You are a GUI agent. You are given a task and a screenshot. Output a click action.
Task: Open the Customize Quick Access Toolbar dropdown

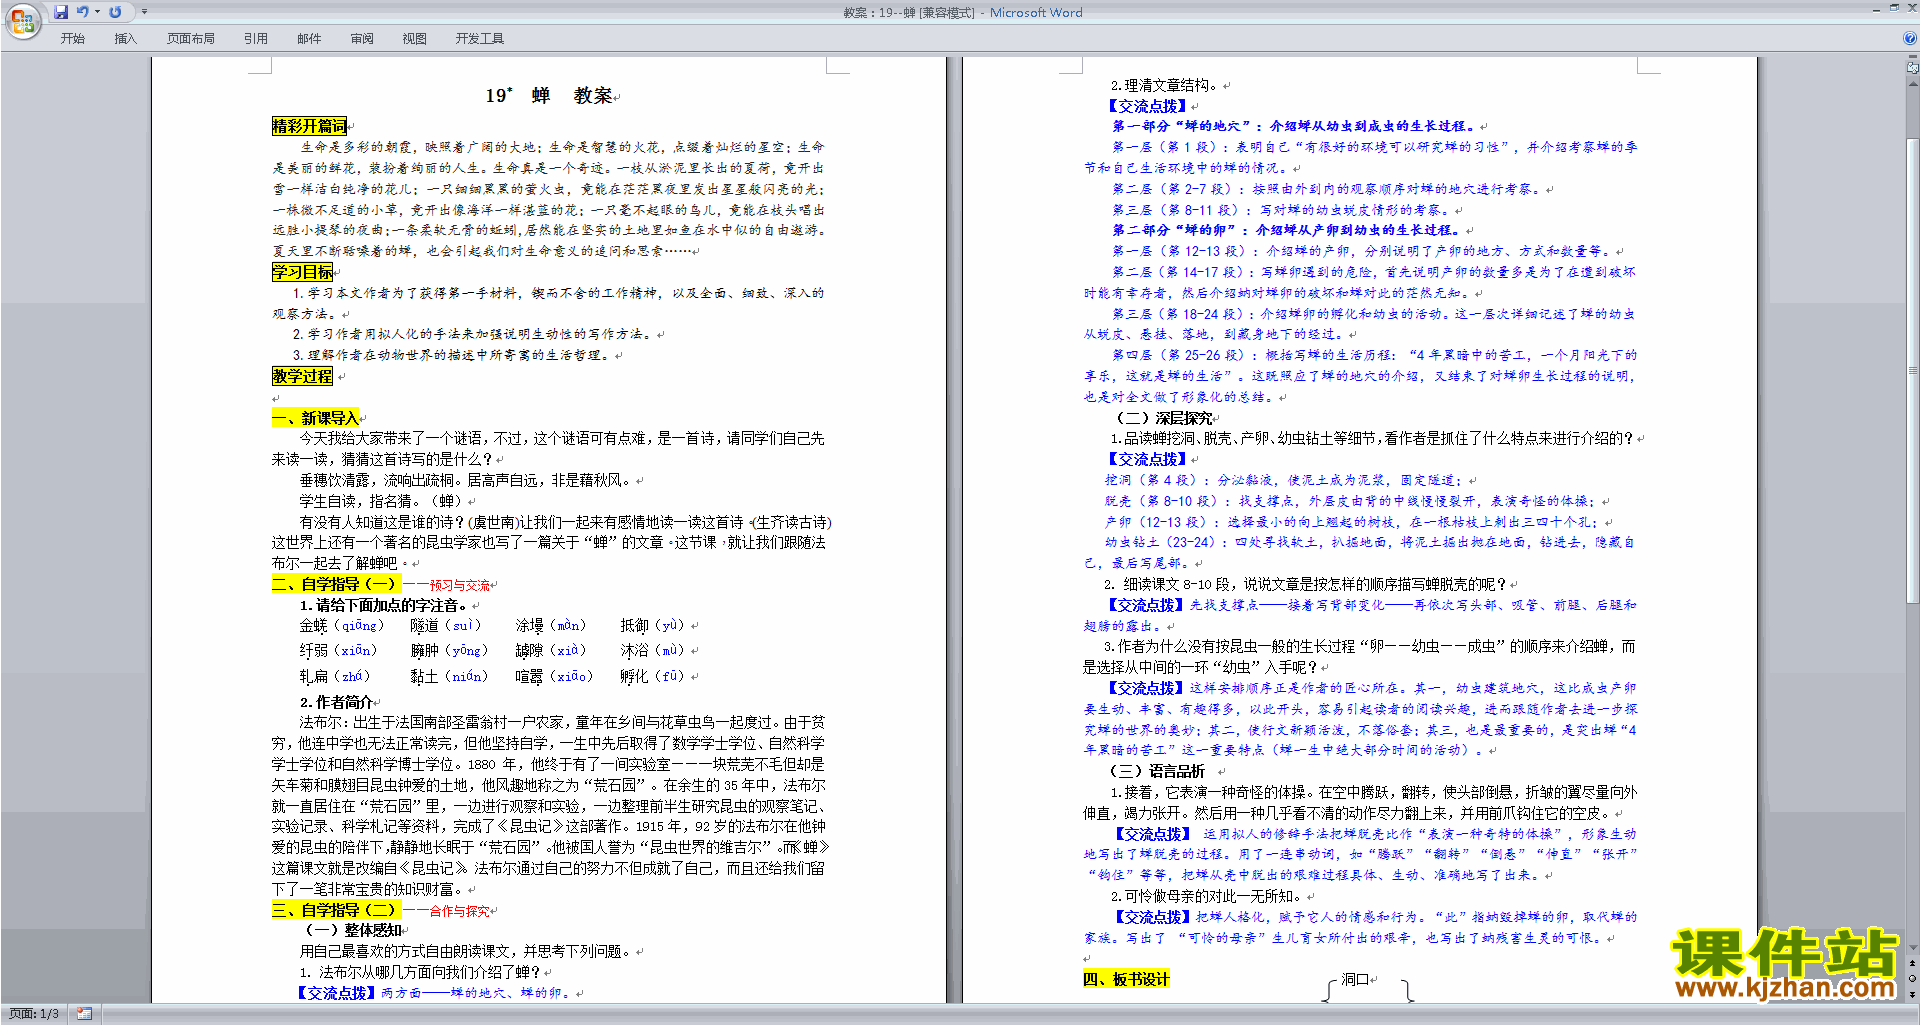click(144, 12)
